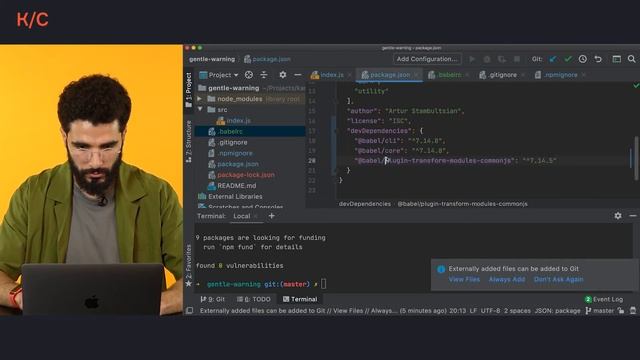
Task: Click the Add Configuration button
Action: point(427,59)
